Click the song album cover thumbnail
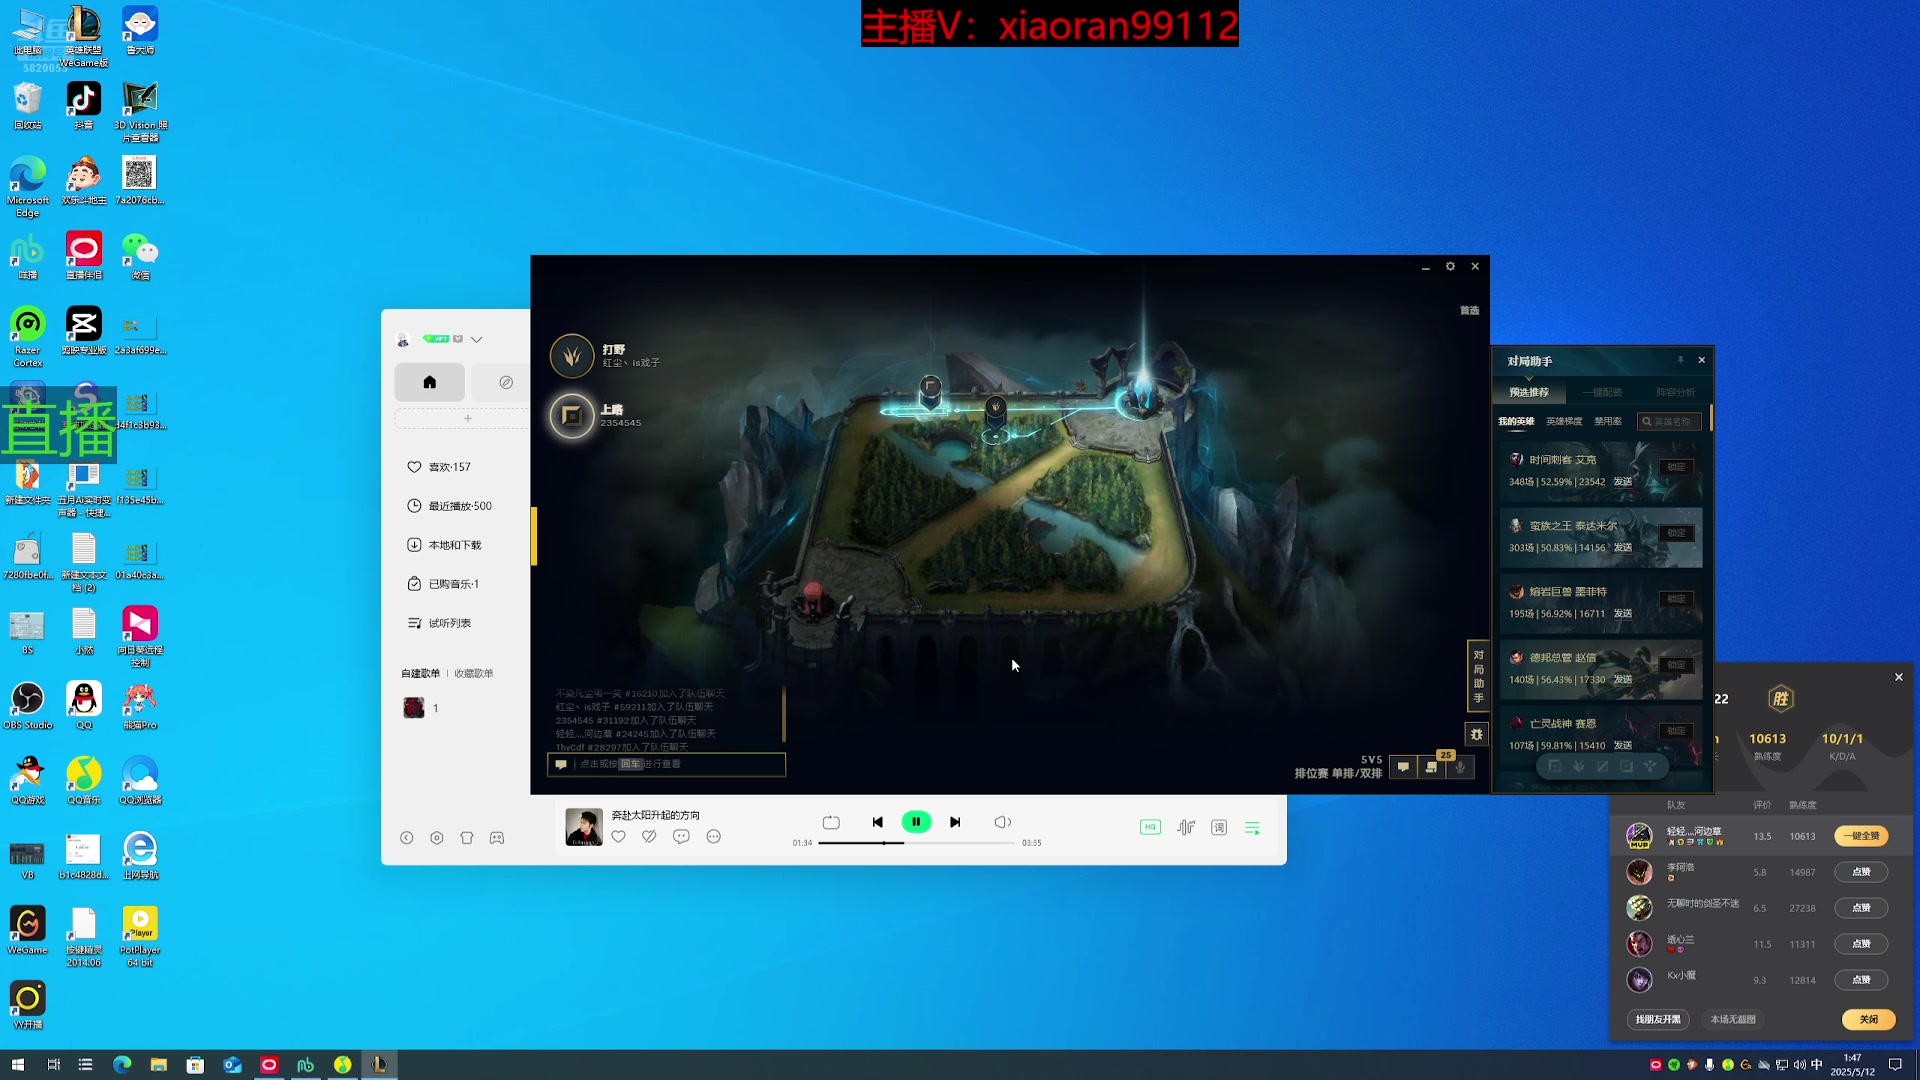1920x1080 pixels. click(x=584, y=827)
